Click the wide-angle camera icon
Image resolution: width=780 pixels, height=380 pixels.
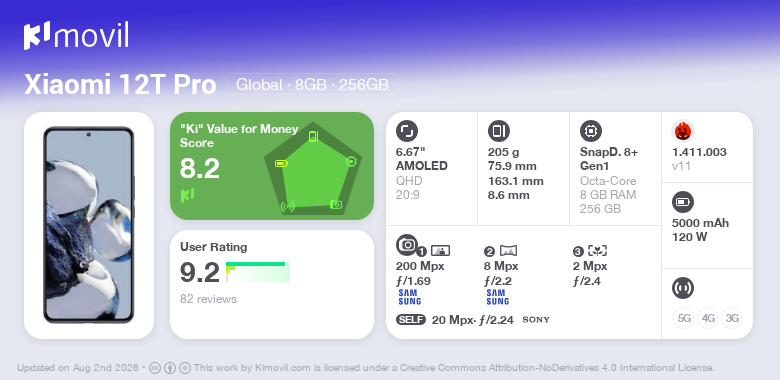(x=508, y=251)
